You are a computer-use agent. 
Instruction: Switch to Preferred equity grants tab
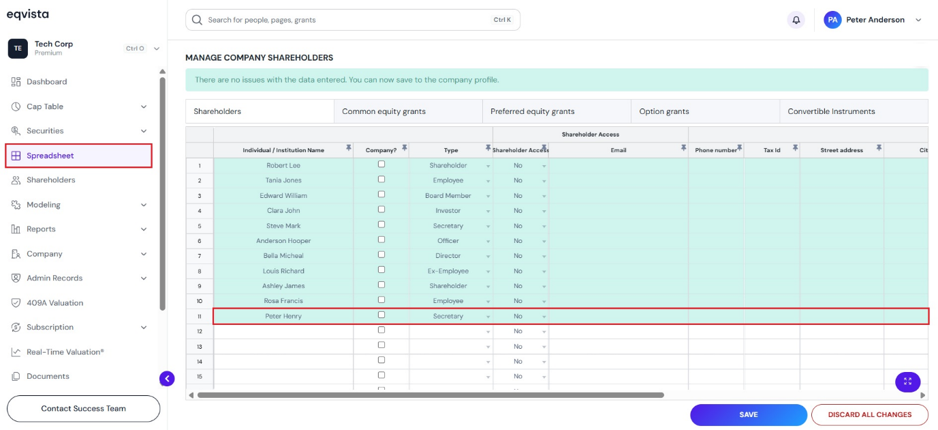[x=556, y=111]
